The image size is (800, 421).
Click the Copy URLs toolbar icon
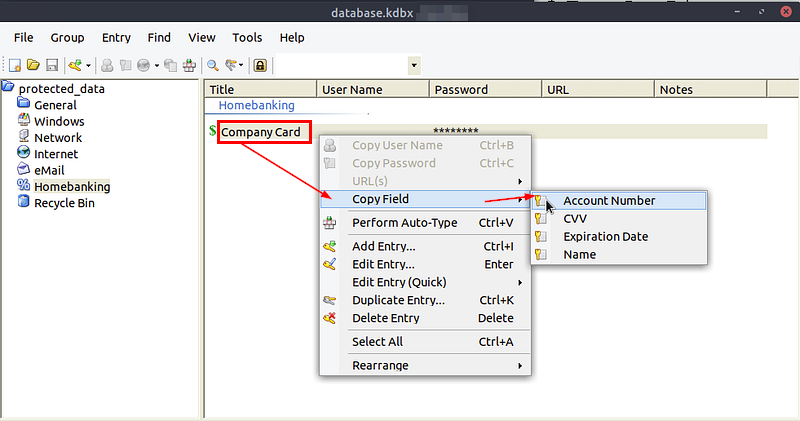click(x=171, y=65)
